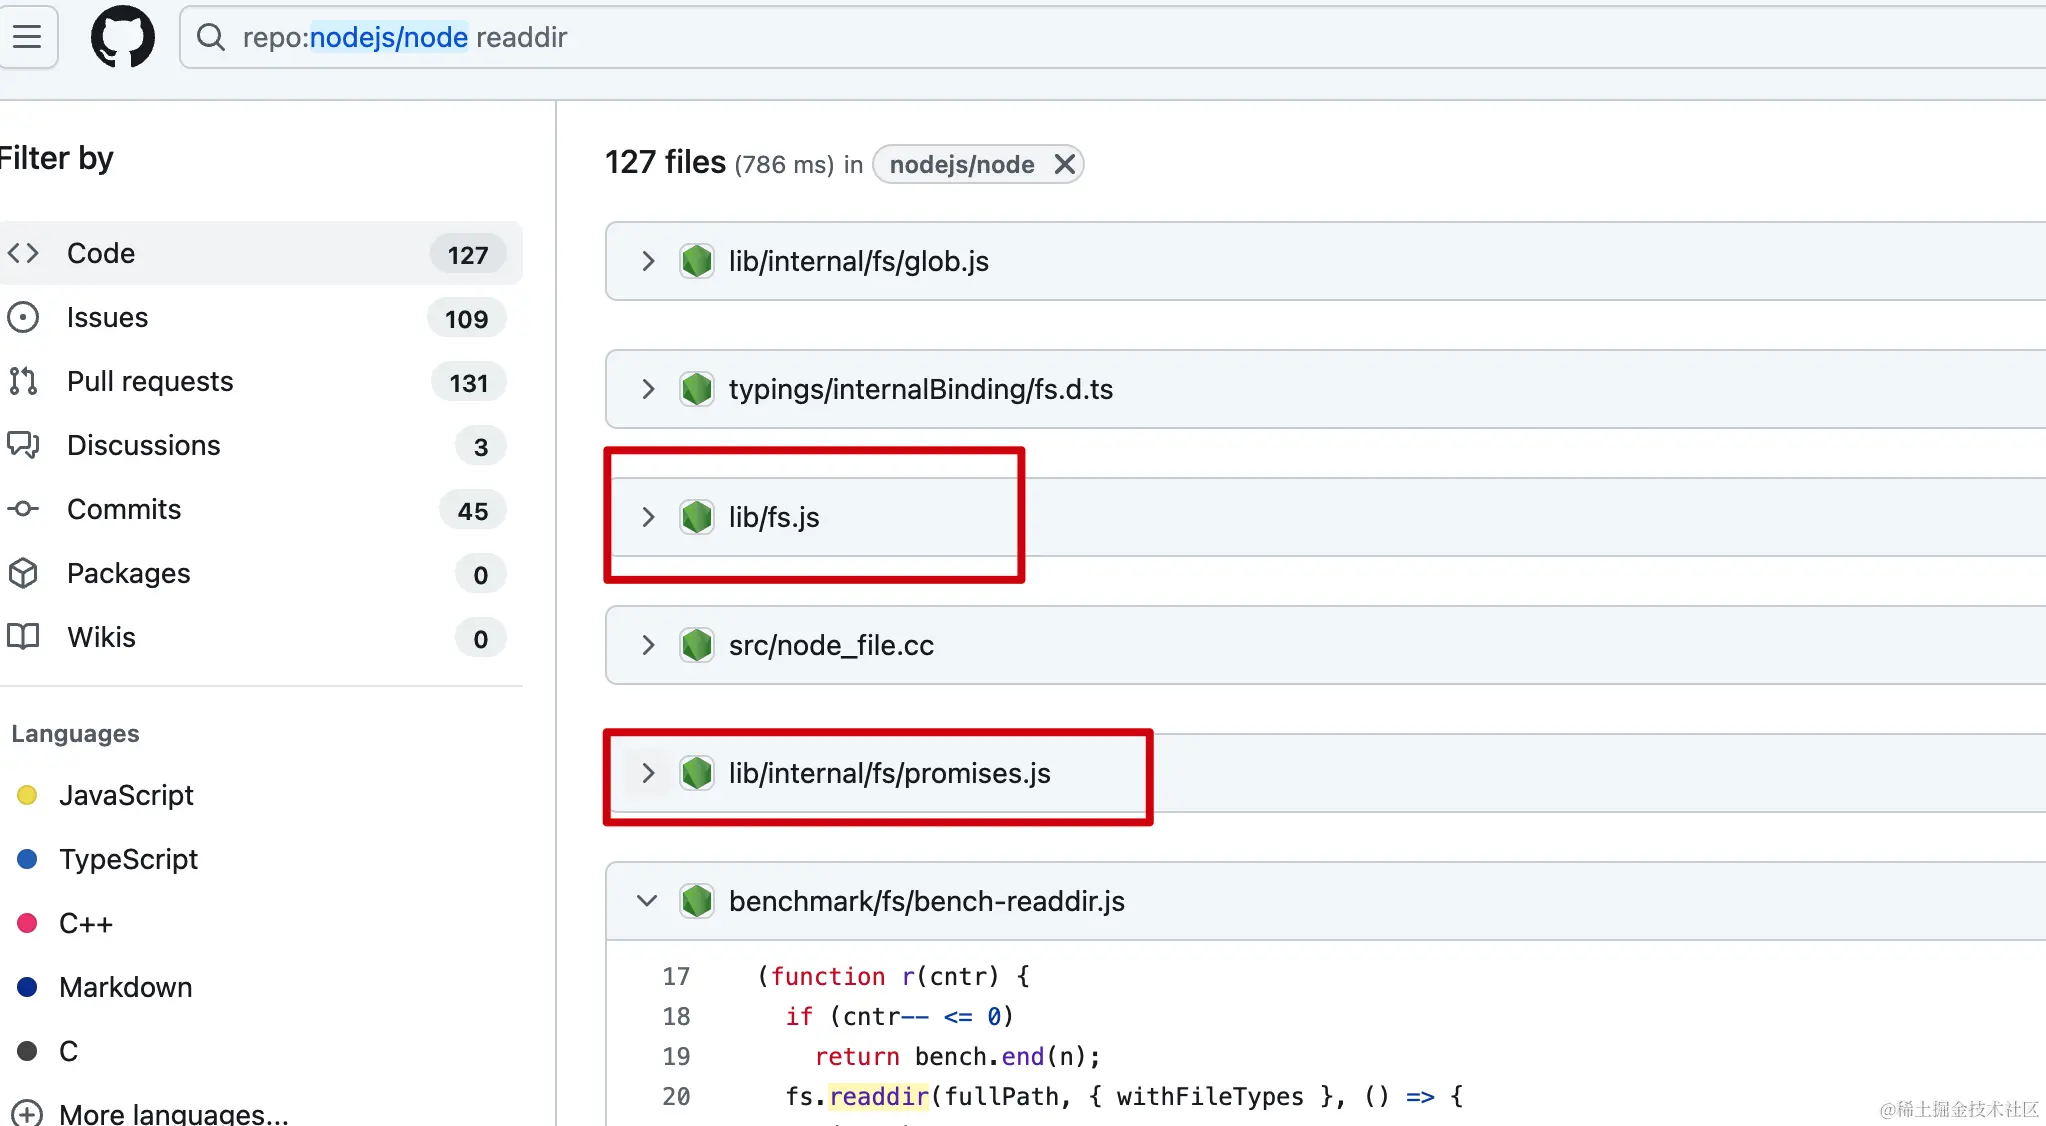Open file src/node_file.cc
Viewport: 2046px width, 1126px height.
click(831, 645)
